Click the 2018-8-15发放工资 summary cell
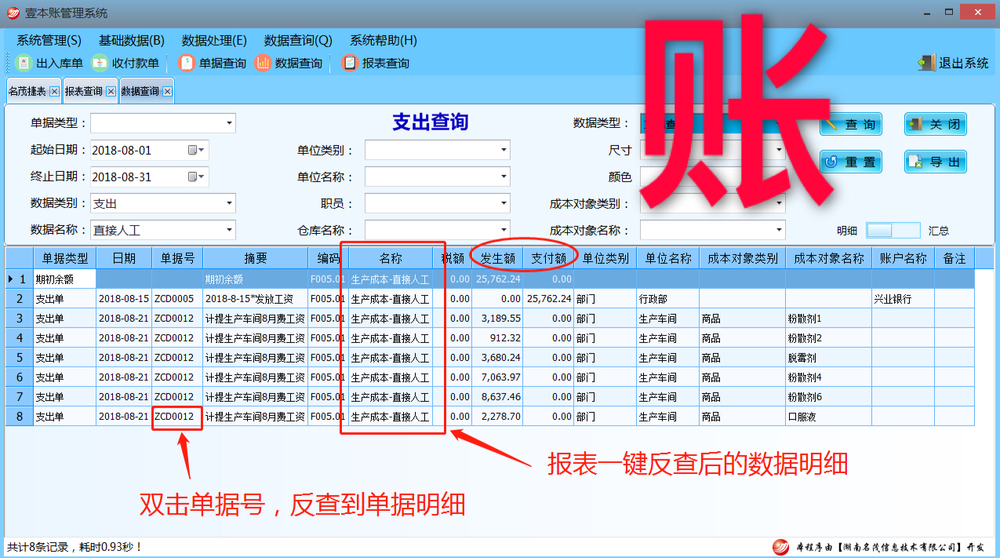The height and width of the screenshot is (558, 1000). point(255,299)
